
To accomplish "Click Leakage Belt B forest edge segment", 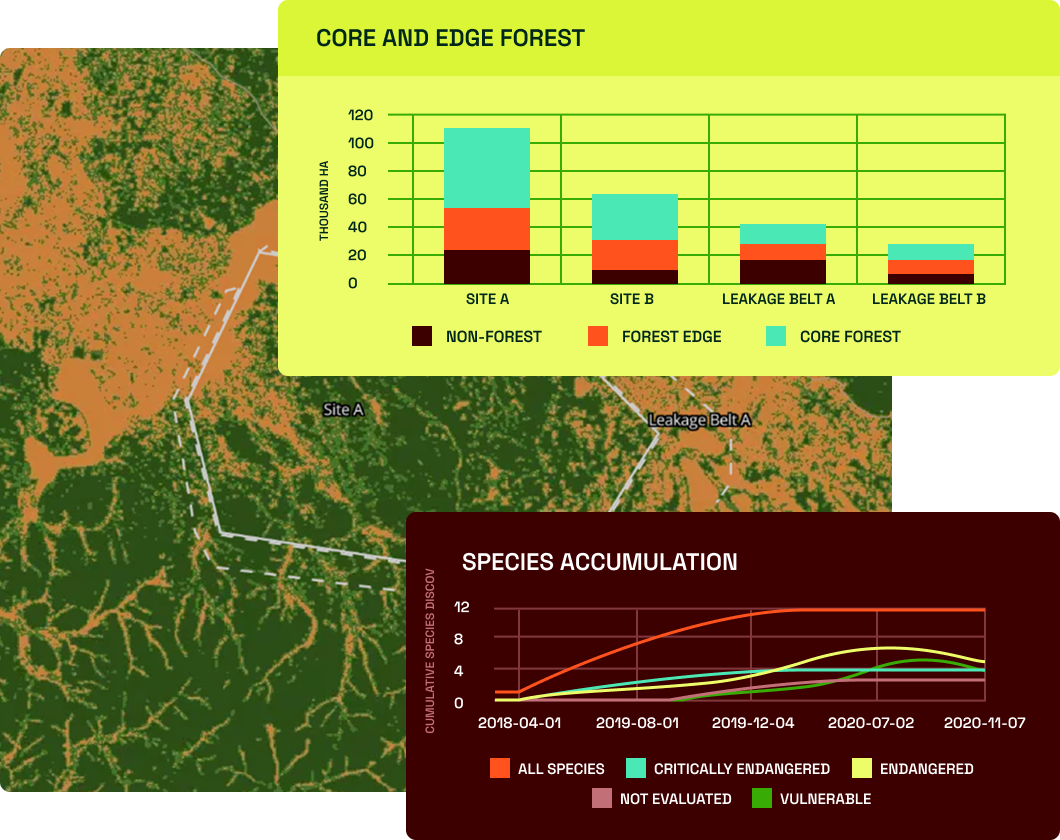I will [931, 267].
